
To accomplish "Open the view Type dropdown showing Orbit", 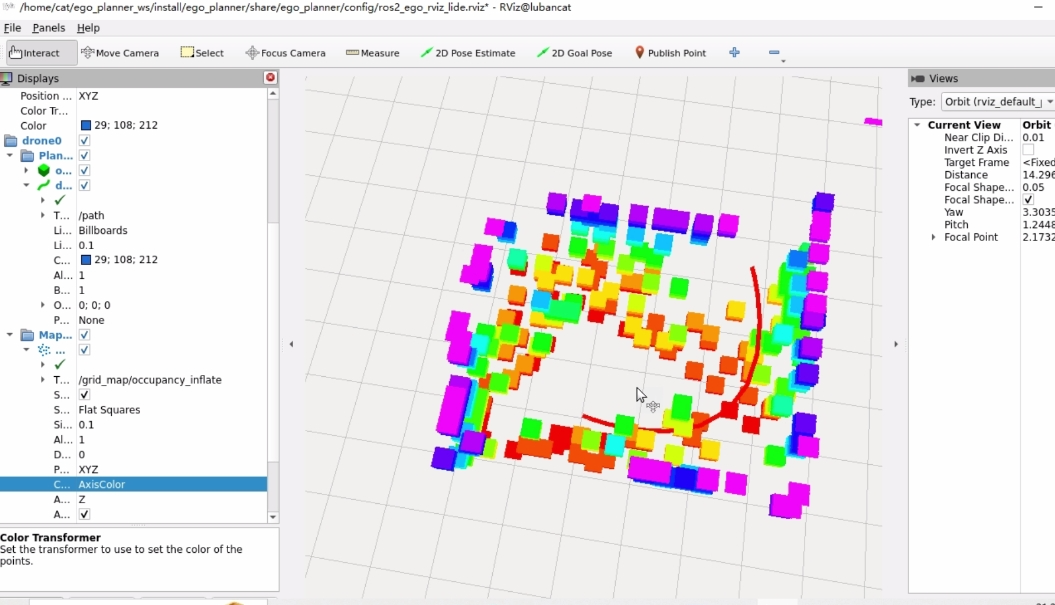I will point(997,102).
